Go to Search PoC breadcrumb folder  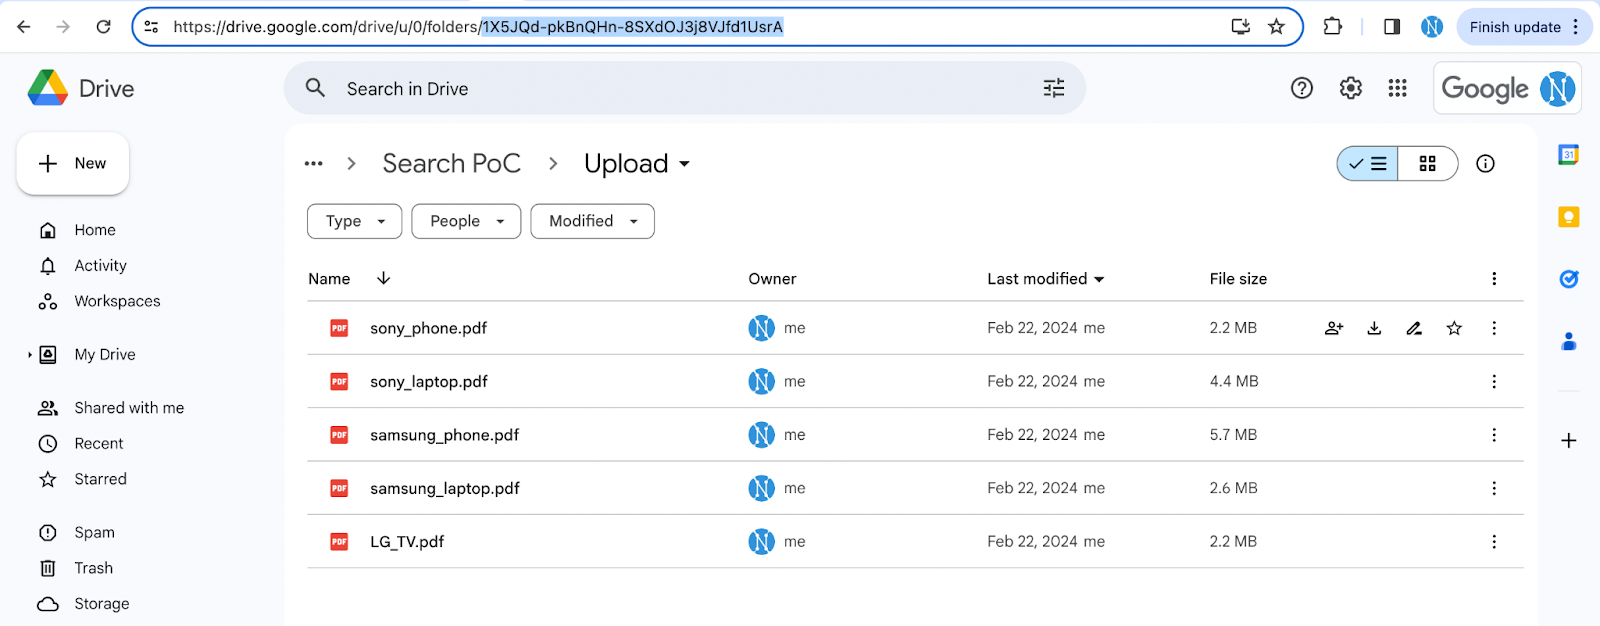point(451,163)
